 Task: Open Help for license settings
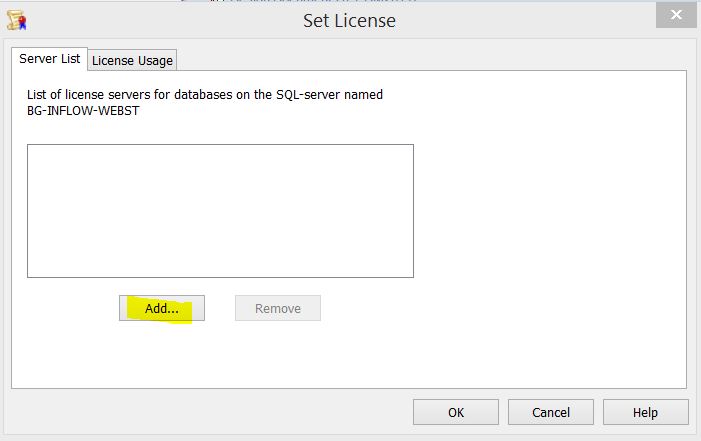coord(645,412)
